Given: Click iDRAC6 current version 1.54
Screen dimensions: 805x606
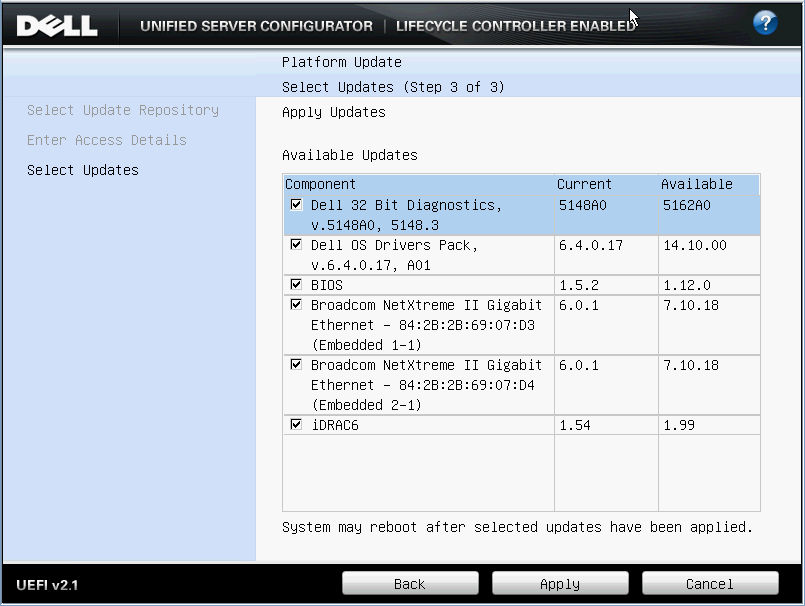Looking at the screenshot, I should [x=574, y=425].
